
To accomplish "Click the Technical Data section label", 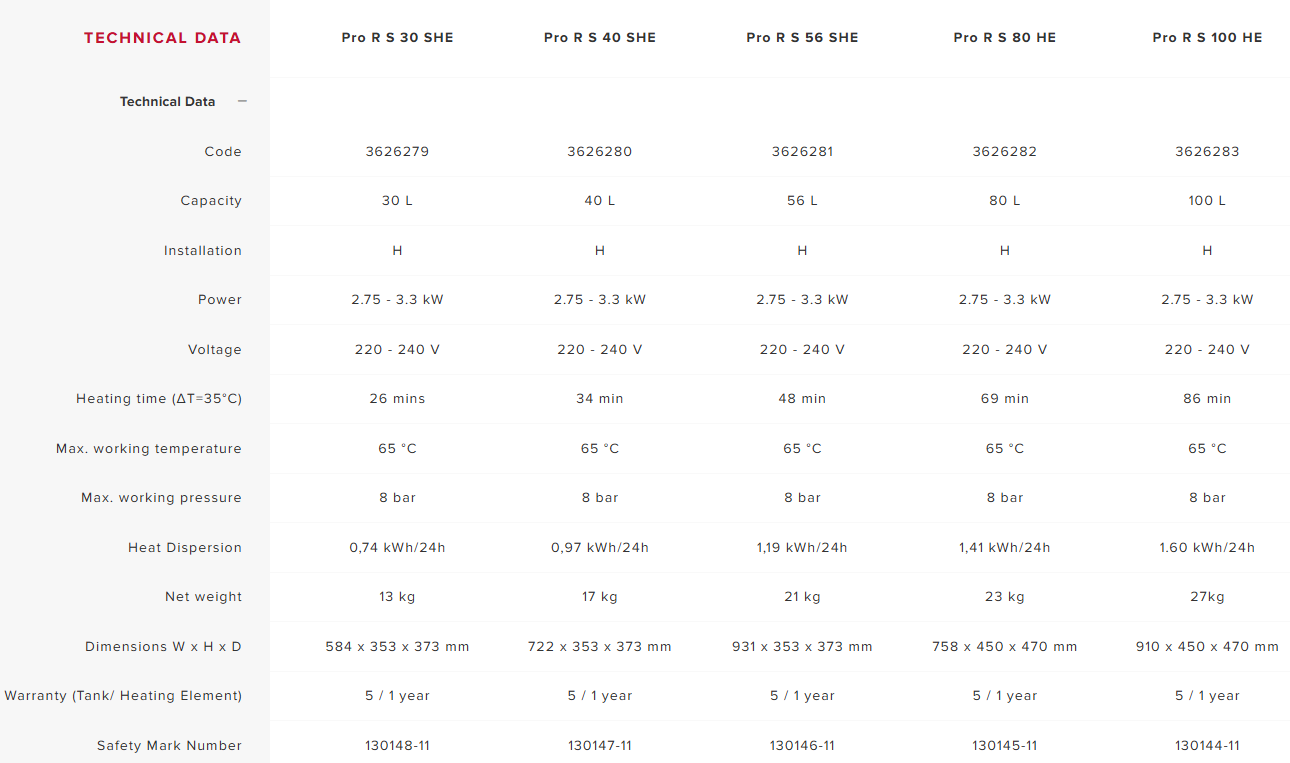I will [167, 101].
